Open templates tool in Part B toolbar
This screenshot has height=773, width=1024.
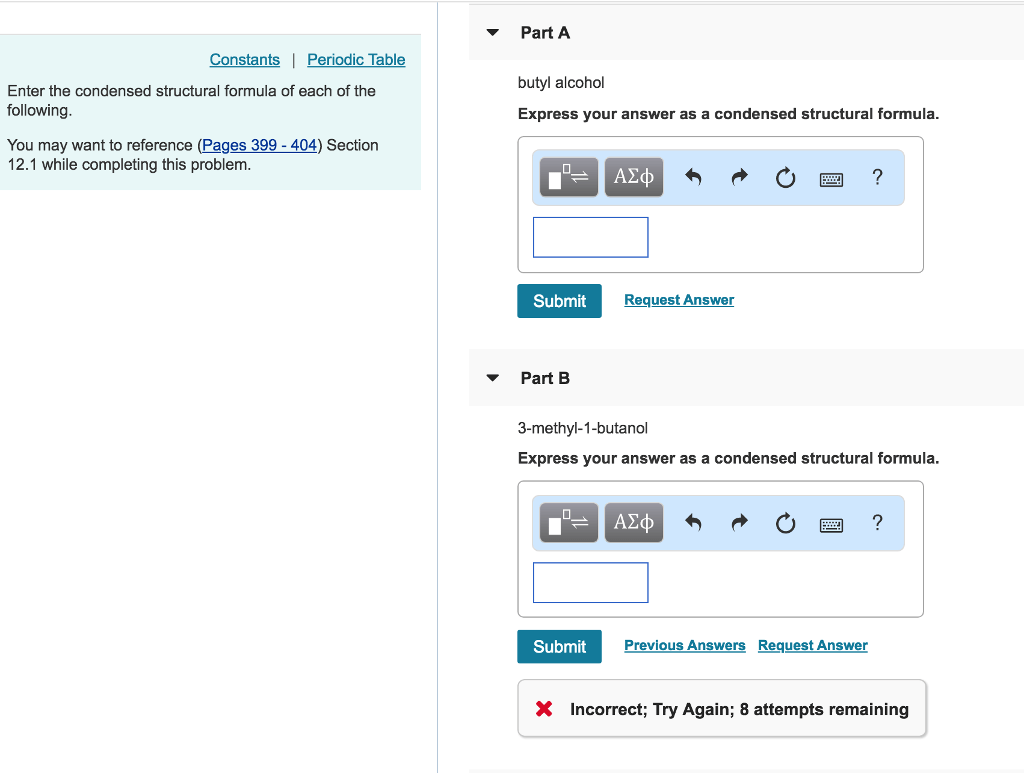tap(568, 522)
